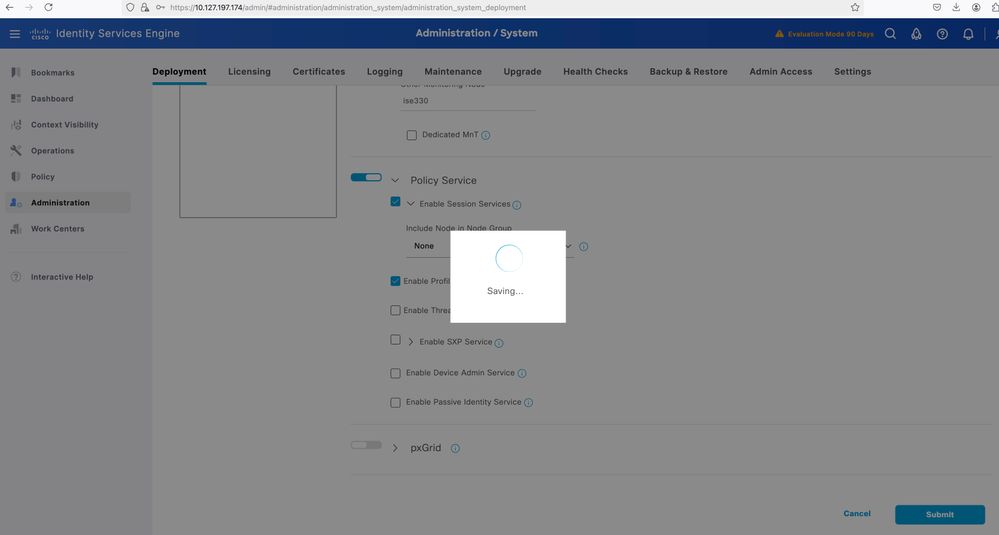Click info icon beside Node Group dropdown
The image size is (999, 535).
(584, 246)
